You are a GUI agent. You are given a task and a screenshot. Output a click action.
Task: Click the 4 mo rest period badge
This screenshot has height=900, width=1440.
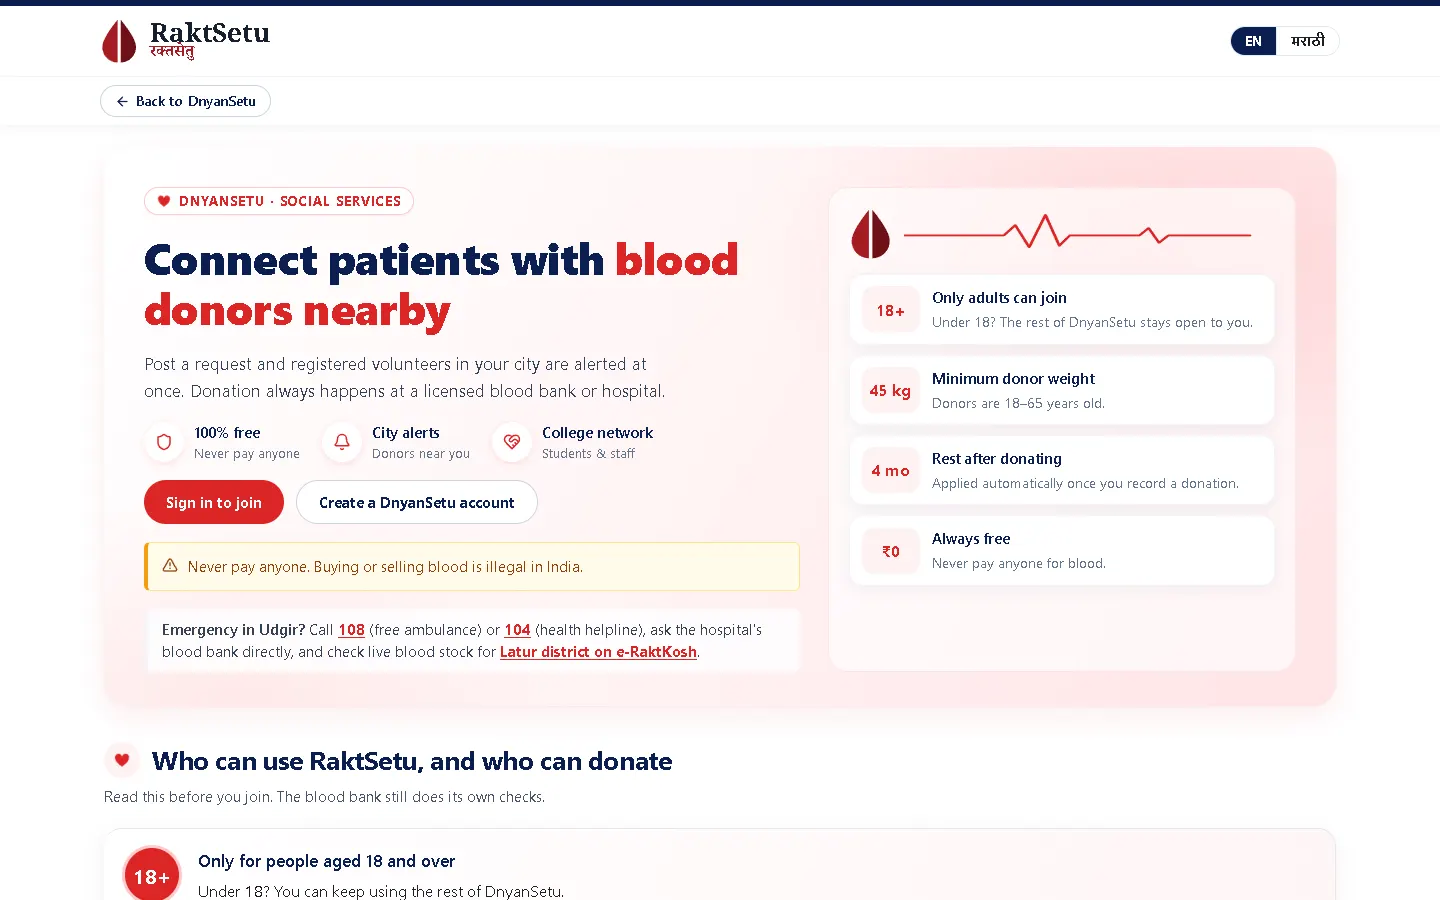(x=891, y=470)
